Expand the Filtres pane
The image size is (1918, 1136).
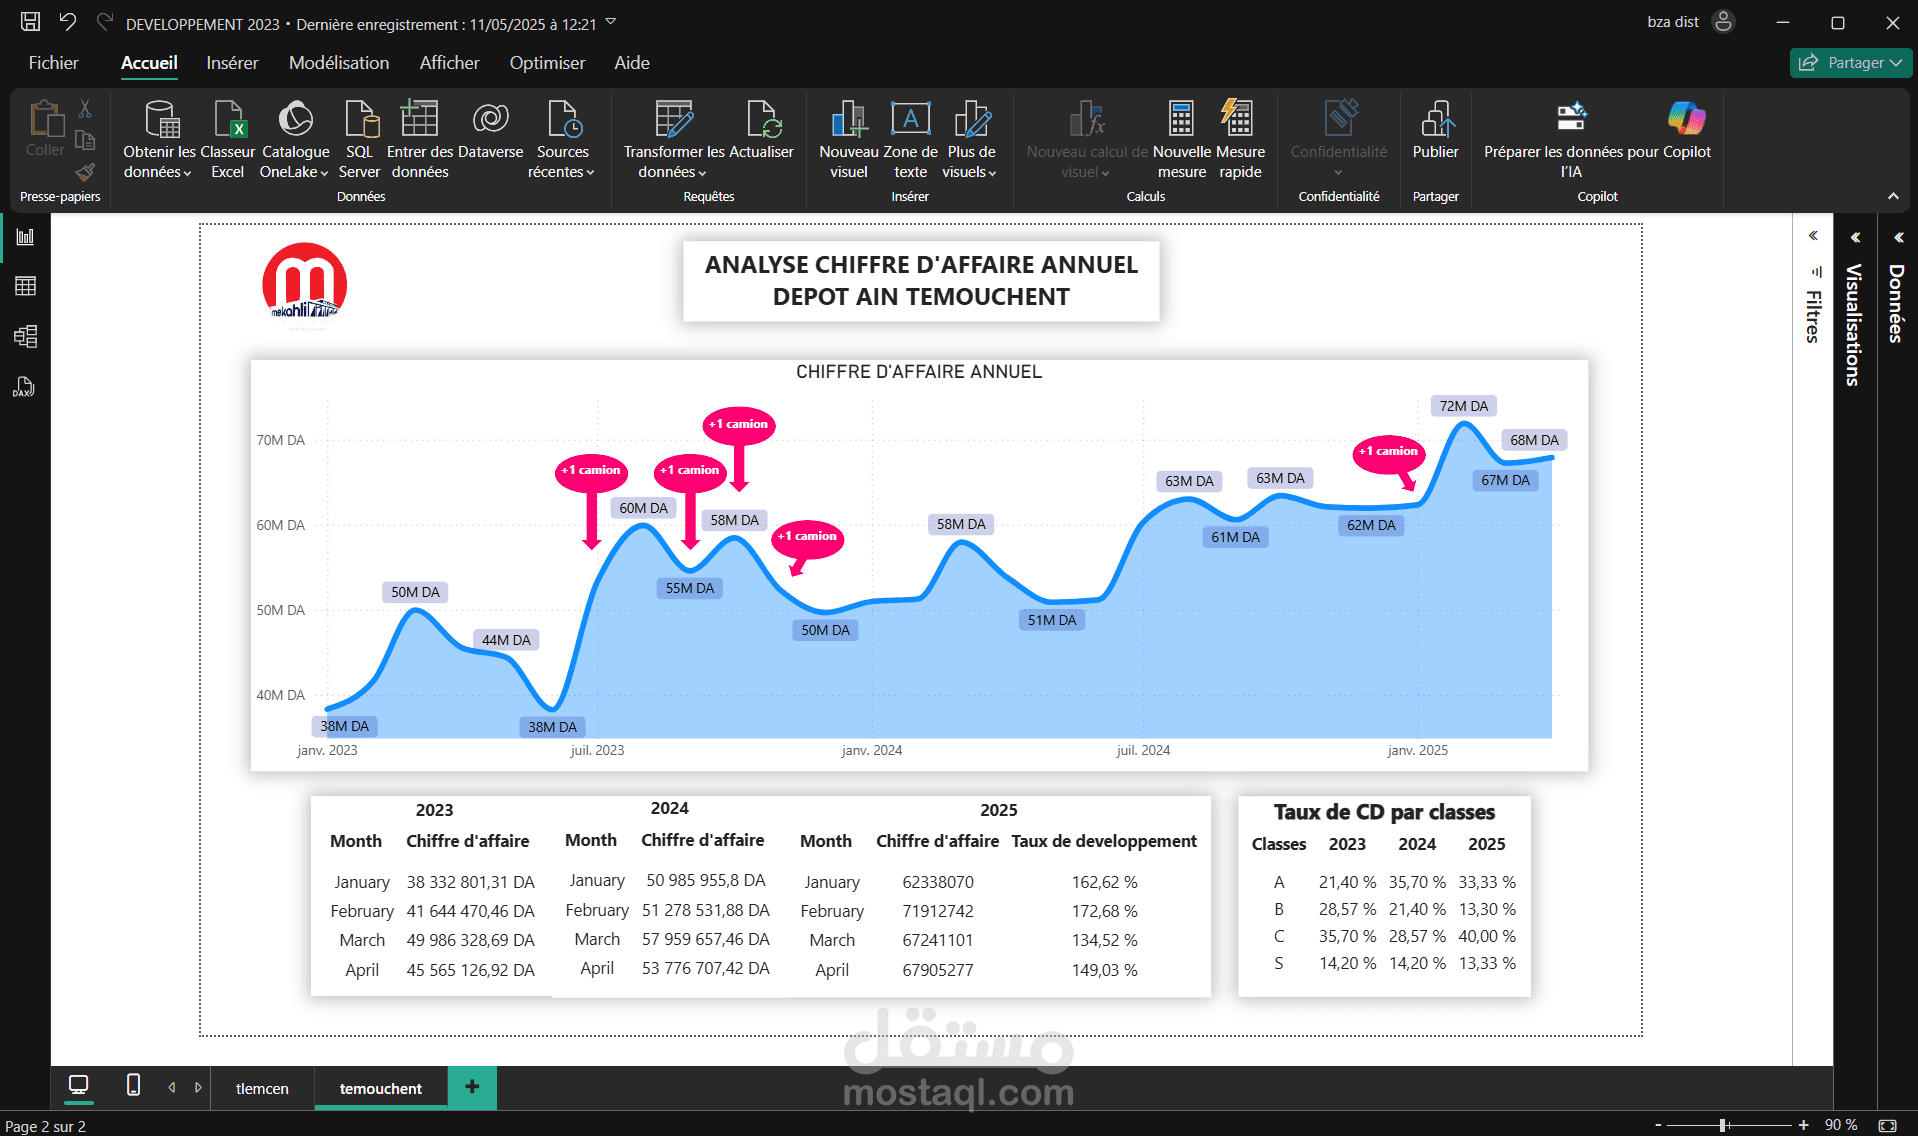(1813, 236)
